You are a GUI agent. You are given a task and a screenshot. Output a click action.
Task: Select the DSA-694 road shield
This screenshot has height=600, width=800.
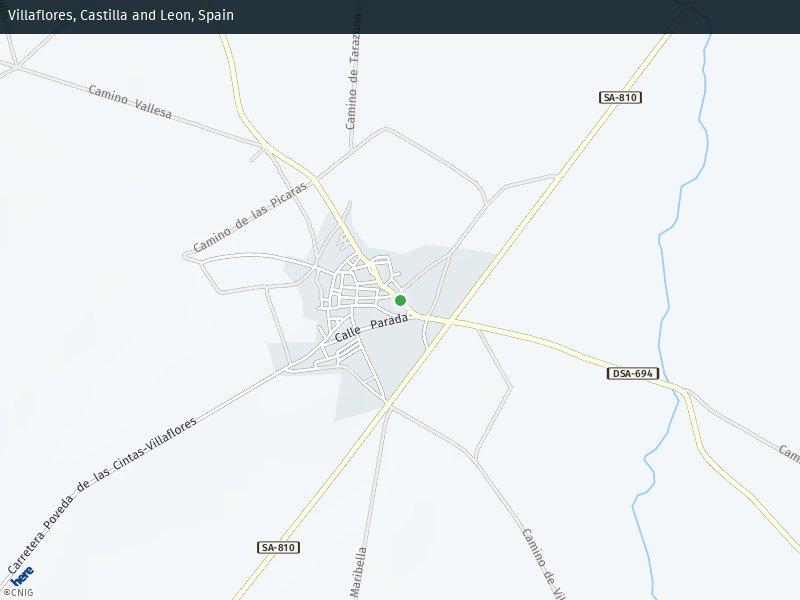pos(632,373)
